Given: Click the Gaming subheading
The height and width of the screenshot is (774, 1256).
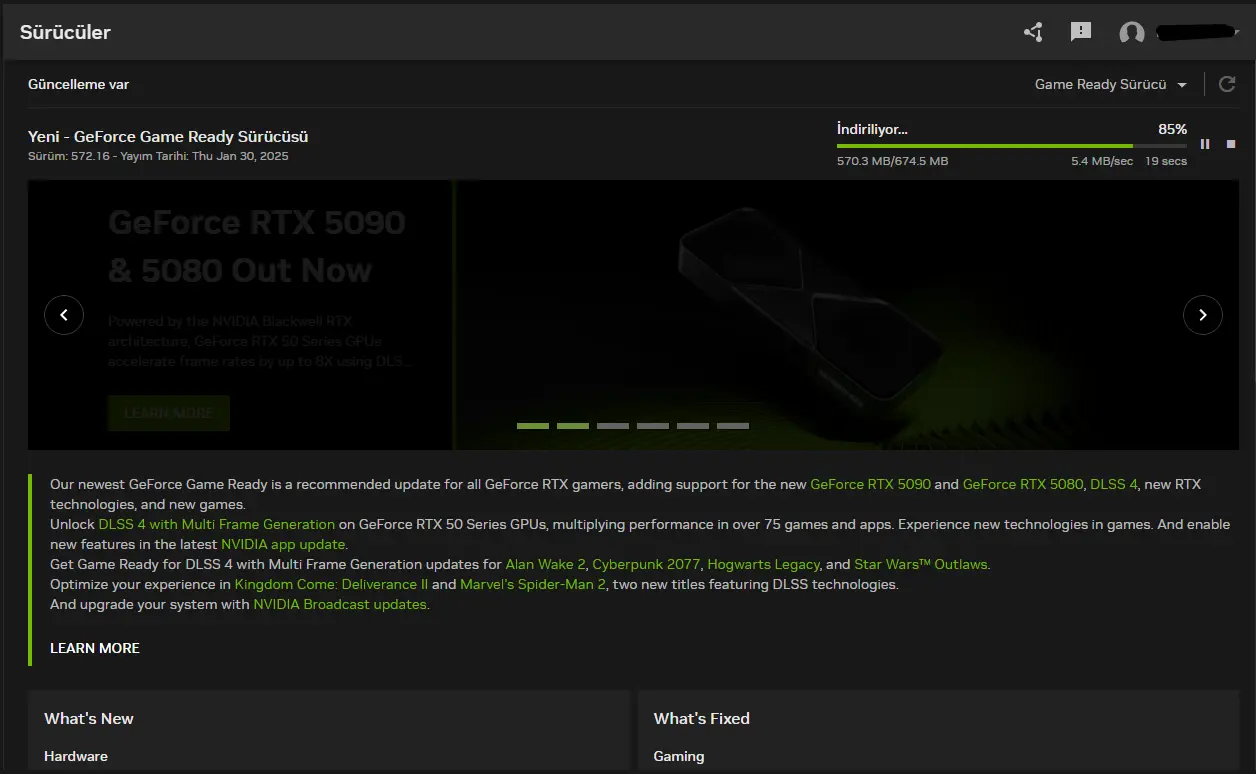Looking at the screenshot, I should click(x=679, y=756).
